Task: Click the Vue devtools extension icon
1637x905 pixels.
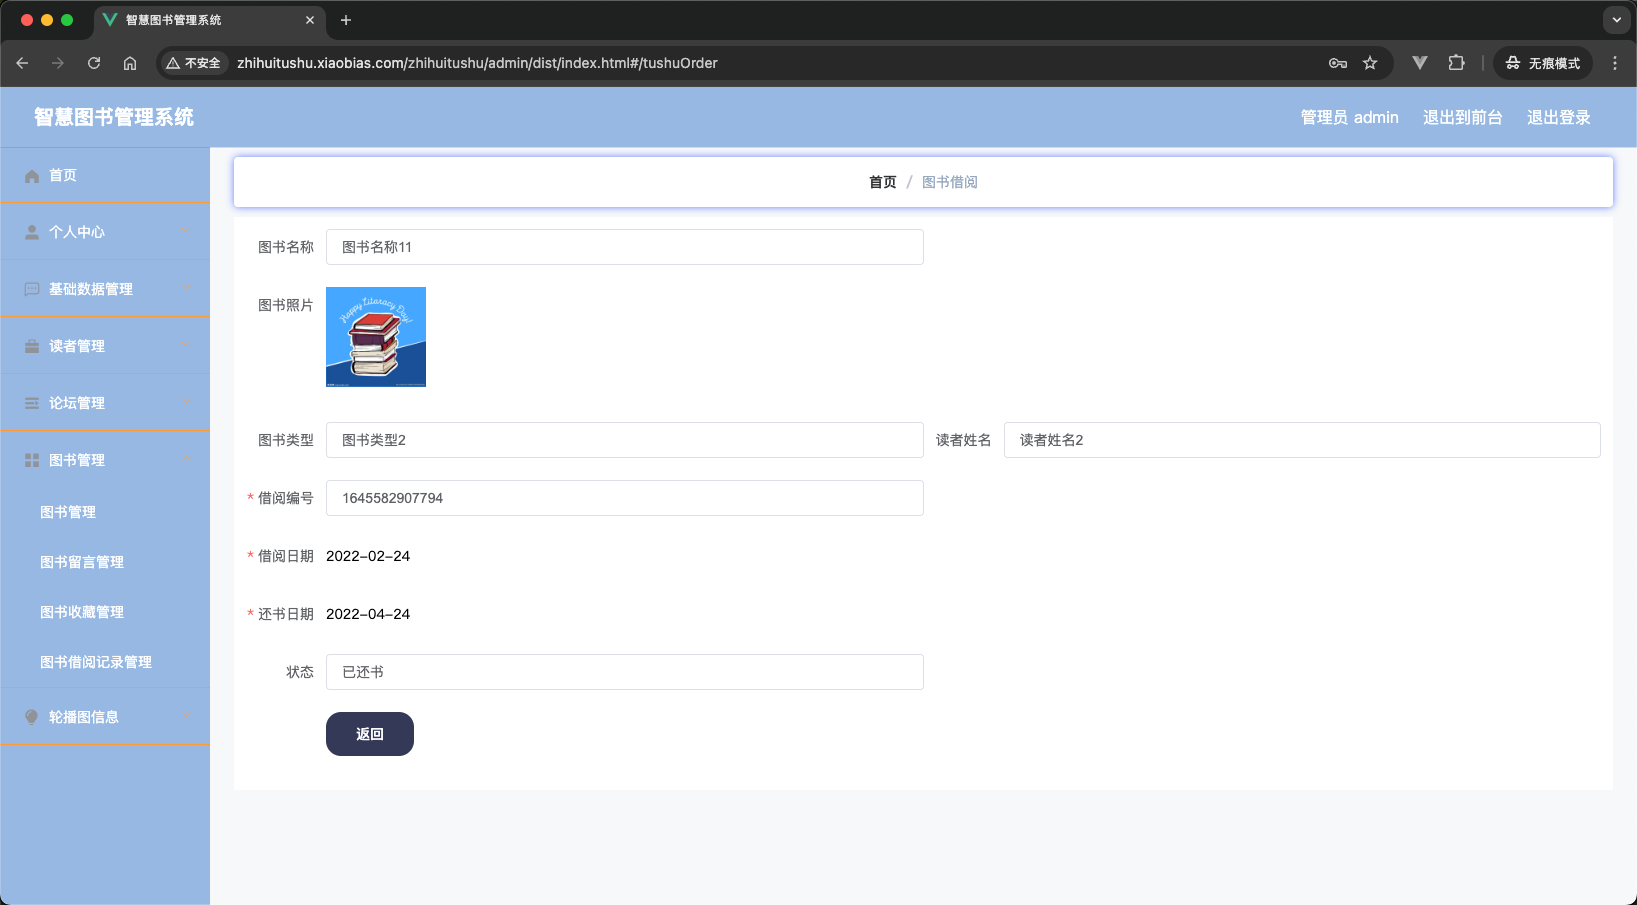Action: pyautogui.click(x=1420, y=63)
